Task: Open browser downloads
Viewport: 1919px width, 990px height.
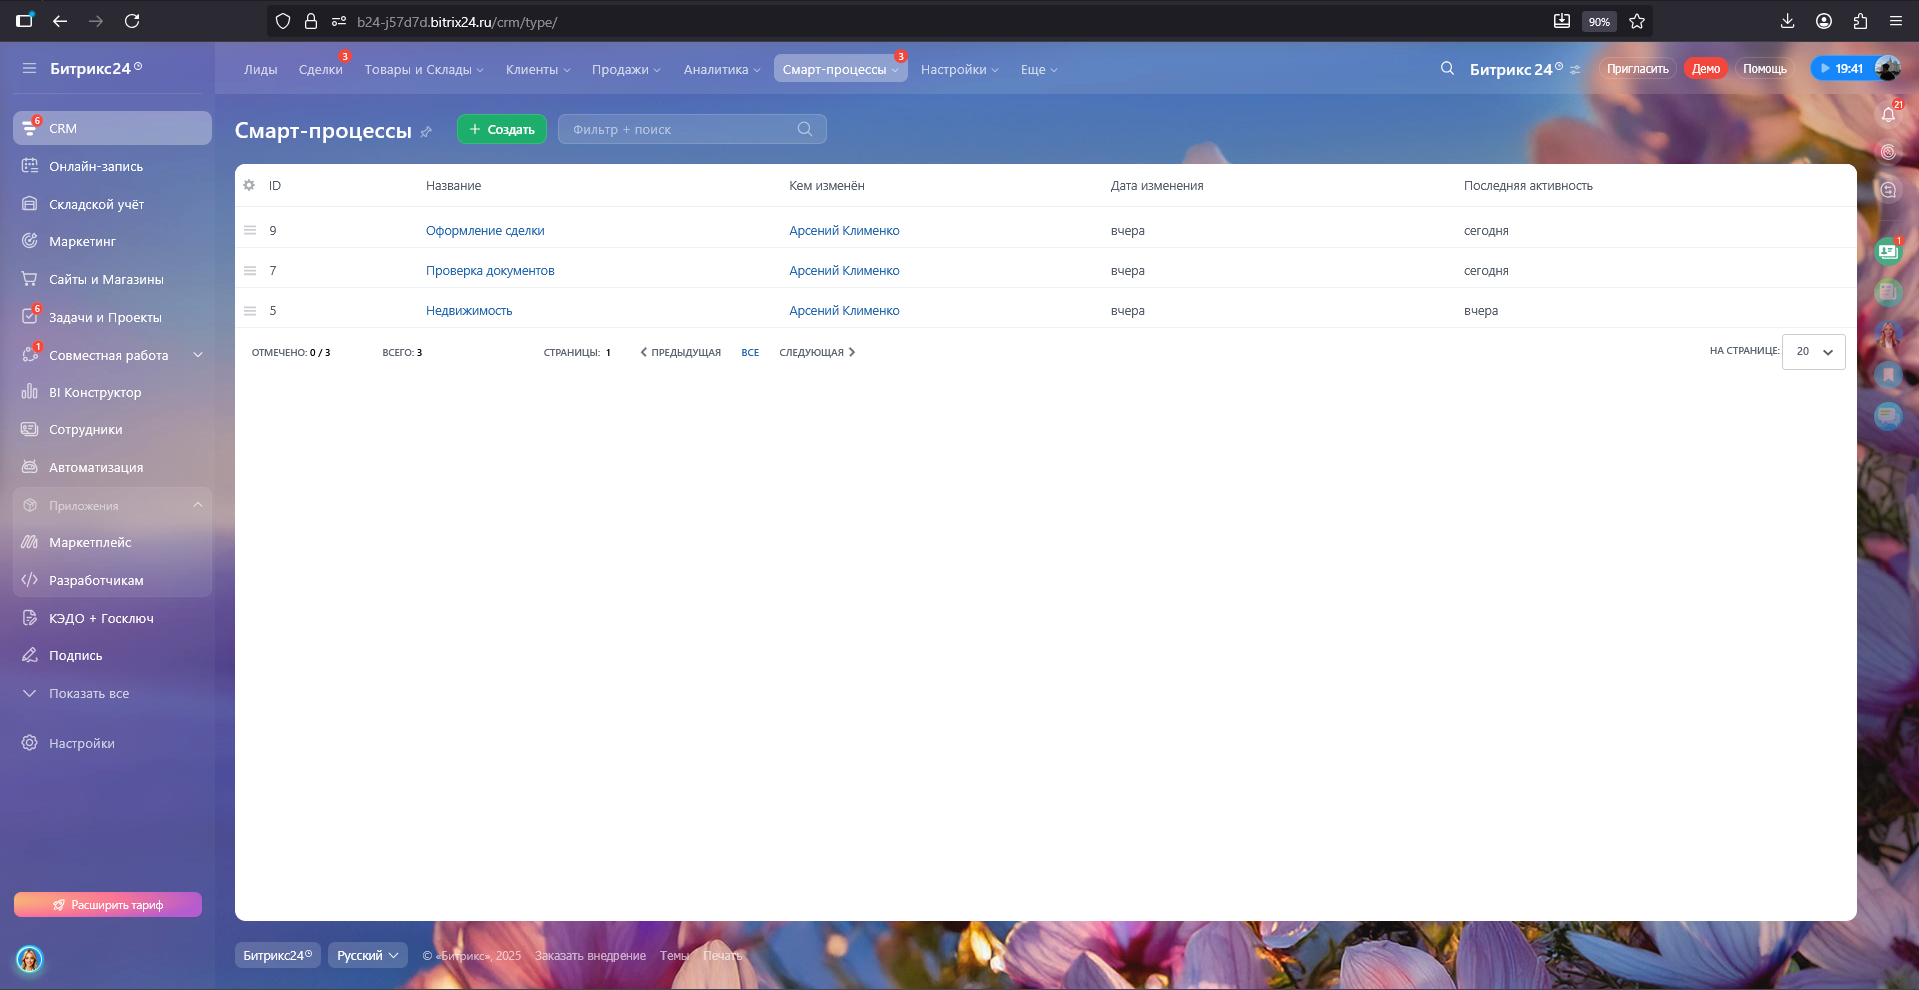Action: (x=1788, y=21)
